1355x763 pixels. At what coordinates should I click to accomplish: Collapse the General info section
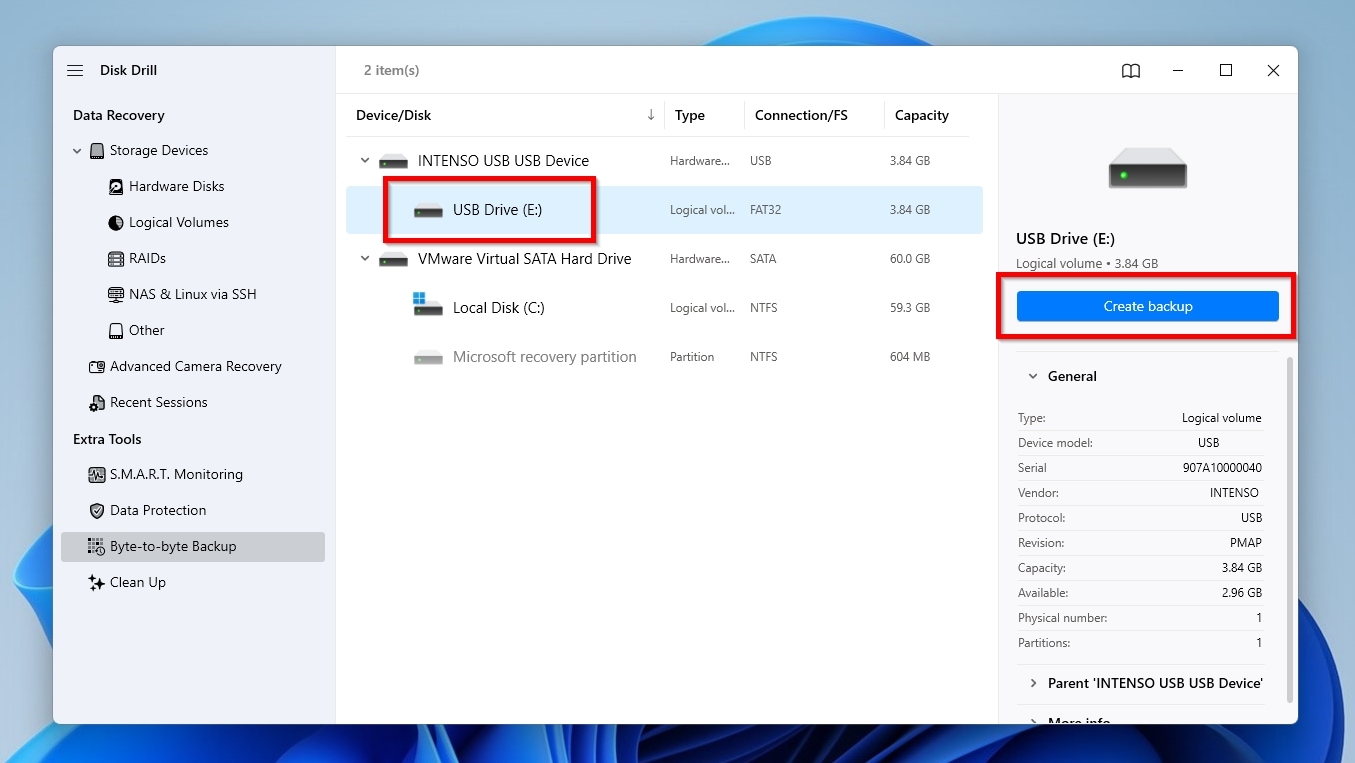tap(1033, 376)
